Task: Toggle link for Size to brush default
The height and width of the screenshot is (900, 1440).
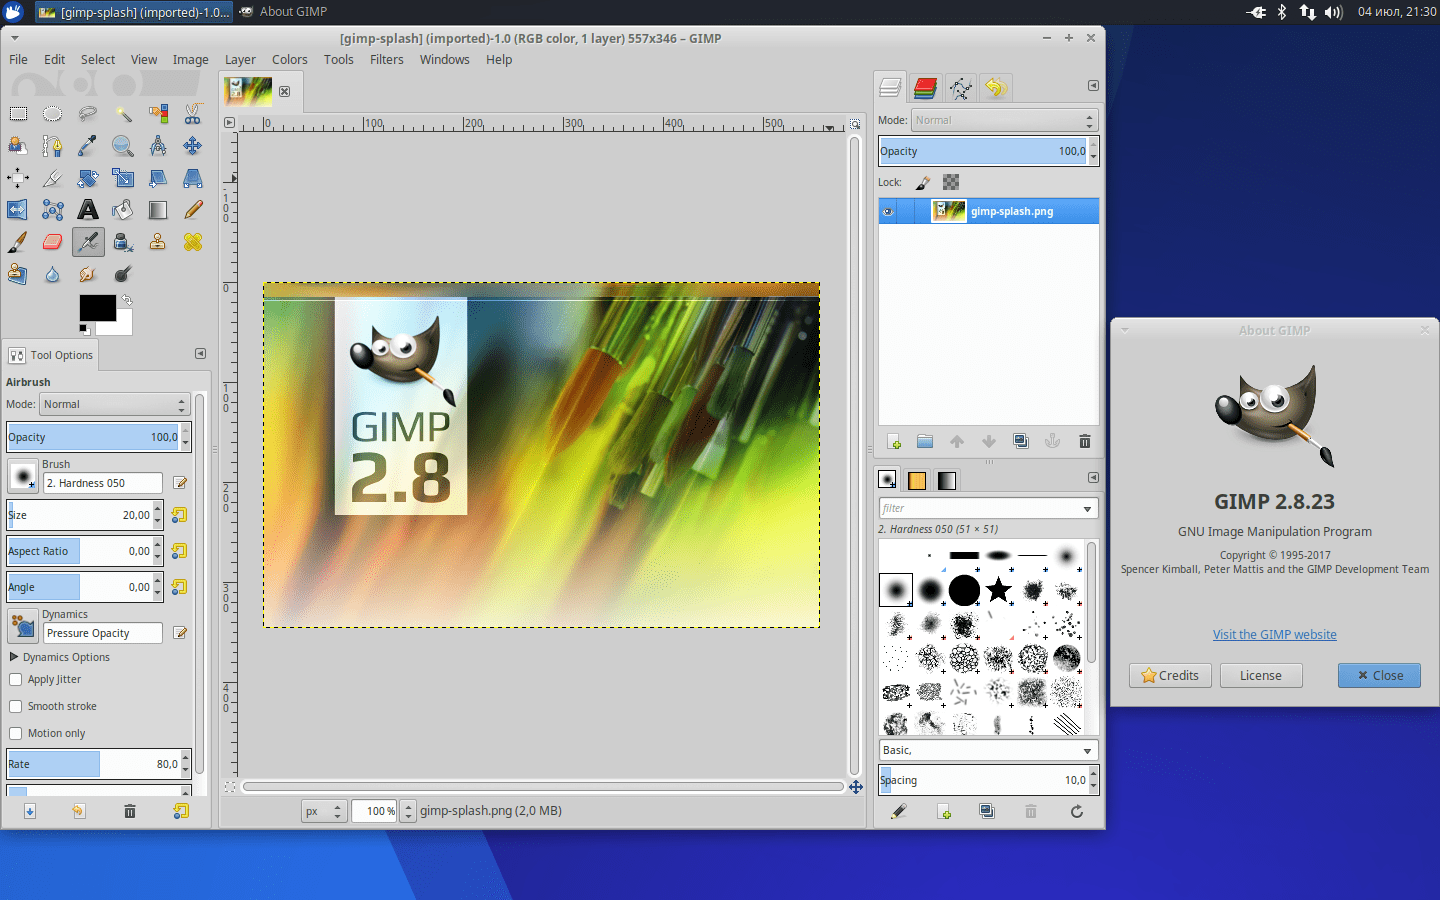Action: click(180, 515)
